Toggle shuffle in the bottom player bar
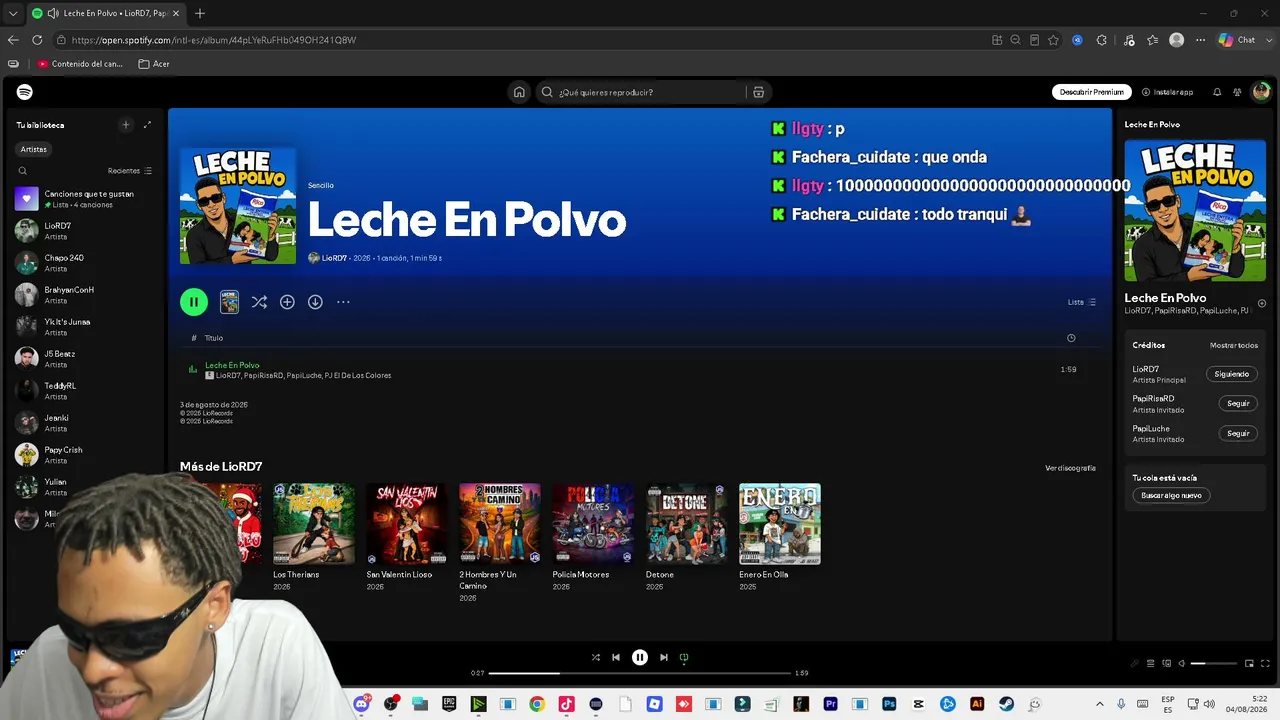Image resolution: width=1280 pixels, height=720 pixels. [x=596, y=657]
